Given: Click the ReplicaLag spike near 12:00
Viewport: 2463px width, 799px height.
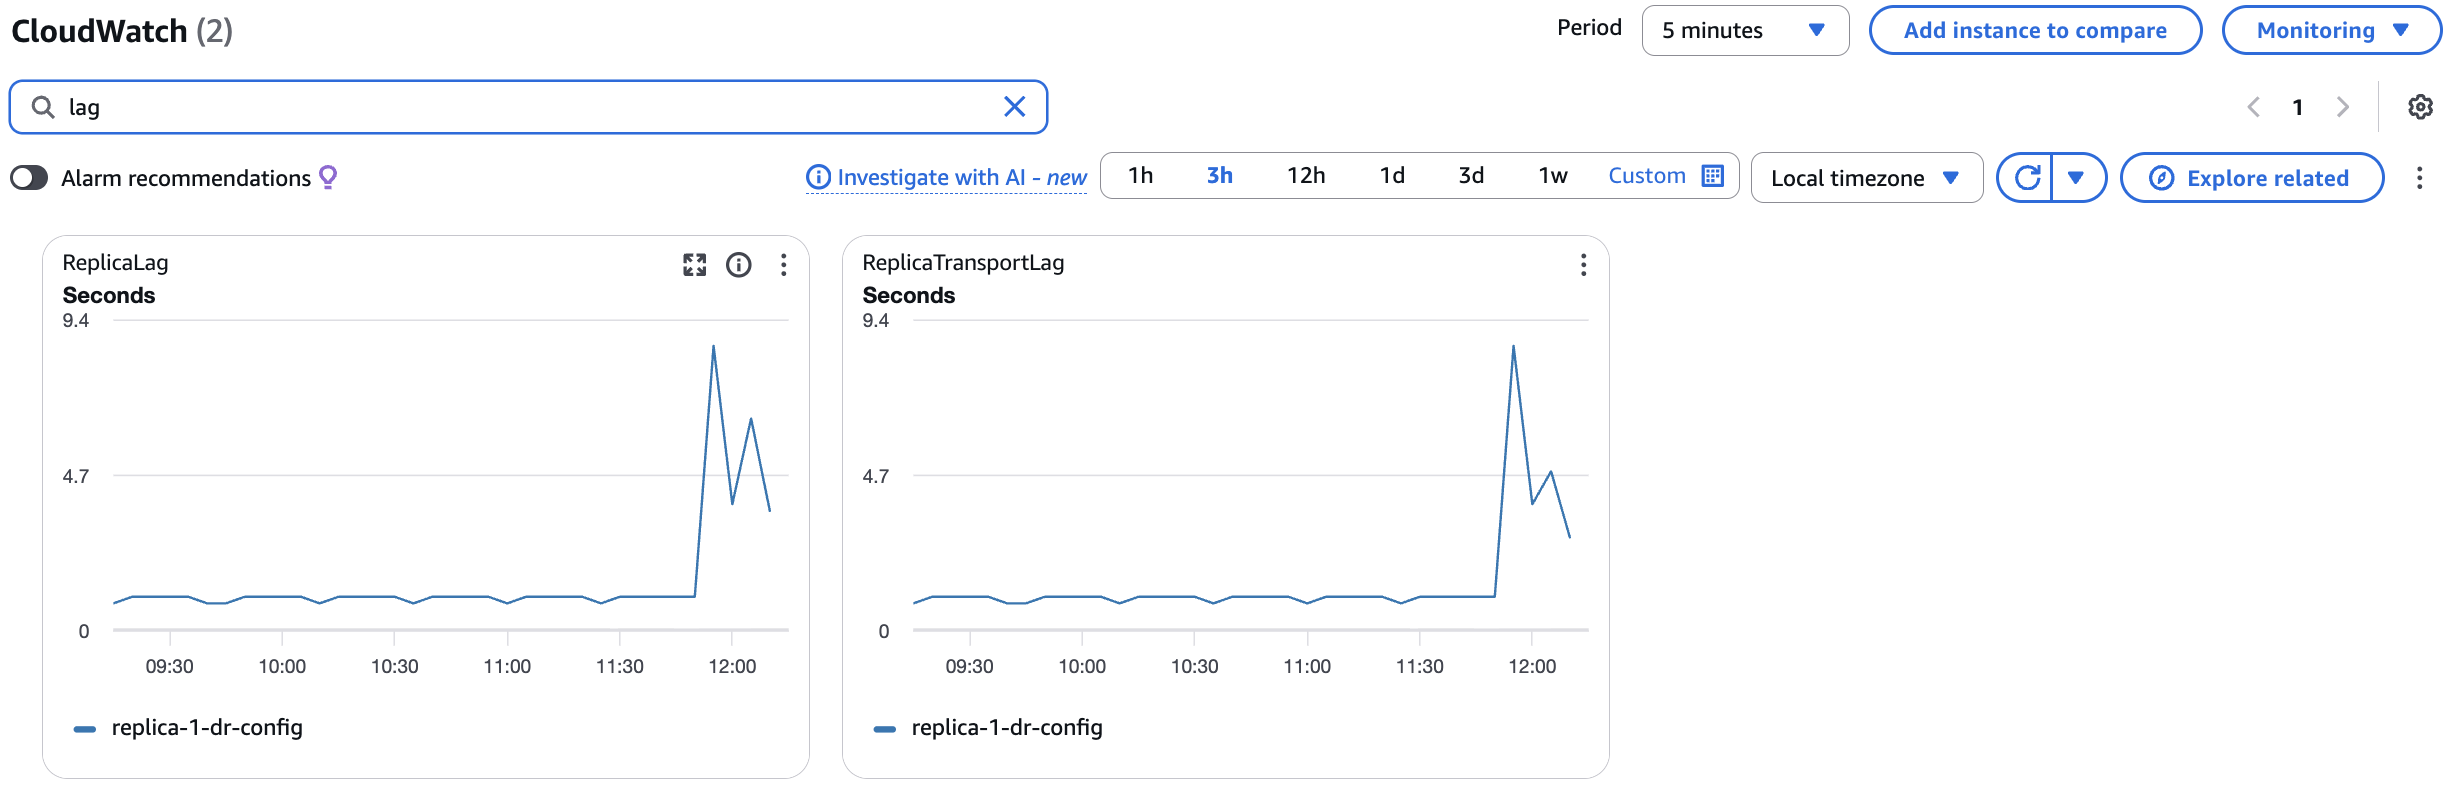Looking at the screenshot, I should 713,347.
